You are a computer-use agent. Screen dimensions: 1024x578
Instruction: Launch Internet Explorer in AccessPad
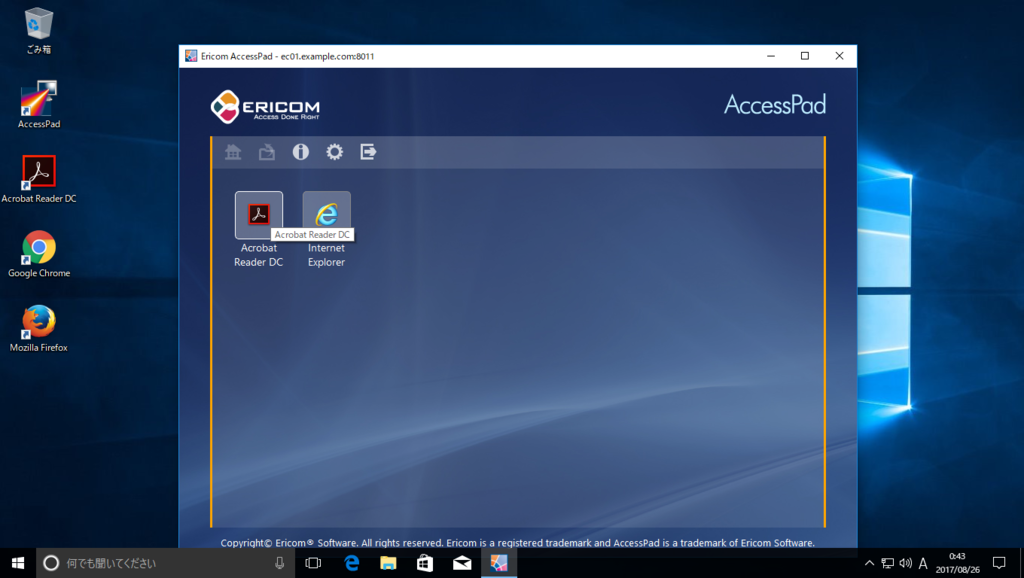tap(327, 215)
